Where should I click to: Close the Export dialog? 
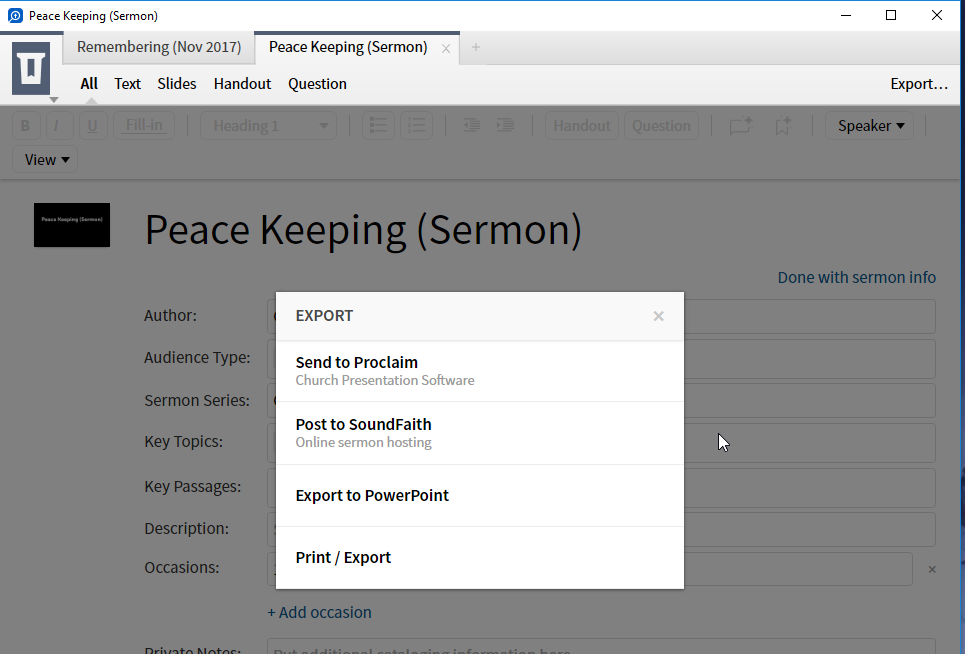(659, 316)
